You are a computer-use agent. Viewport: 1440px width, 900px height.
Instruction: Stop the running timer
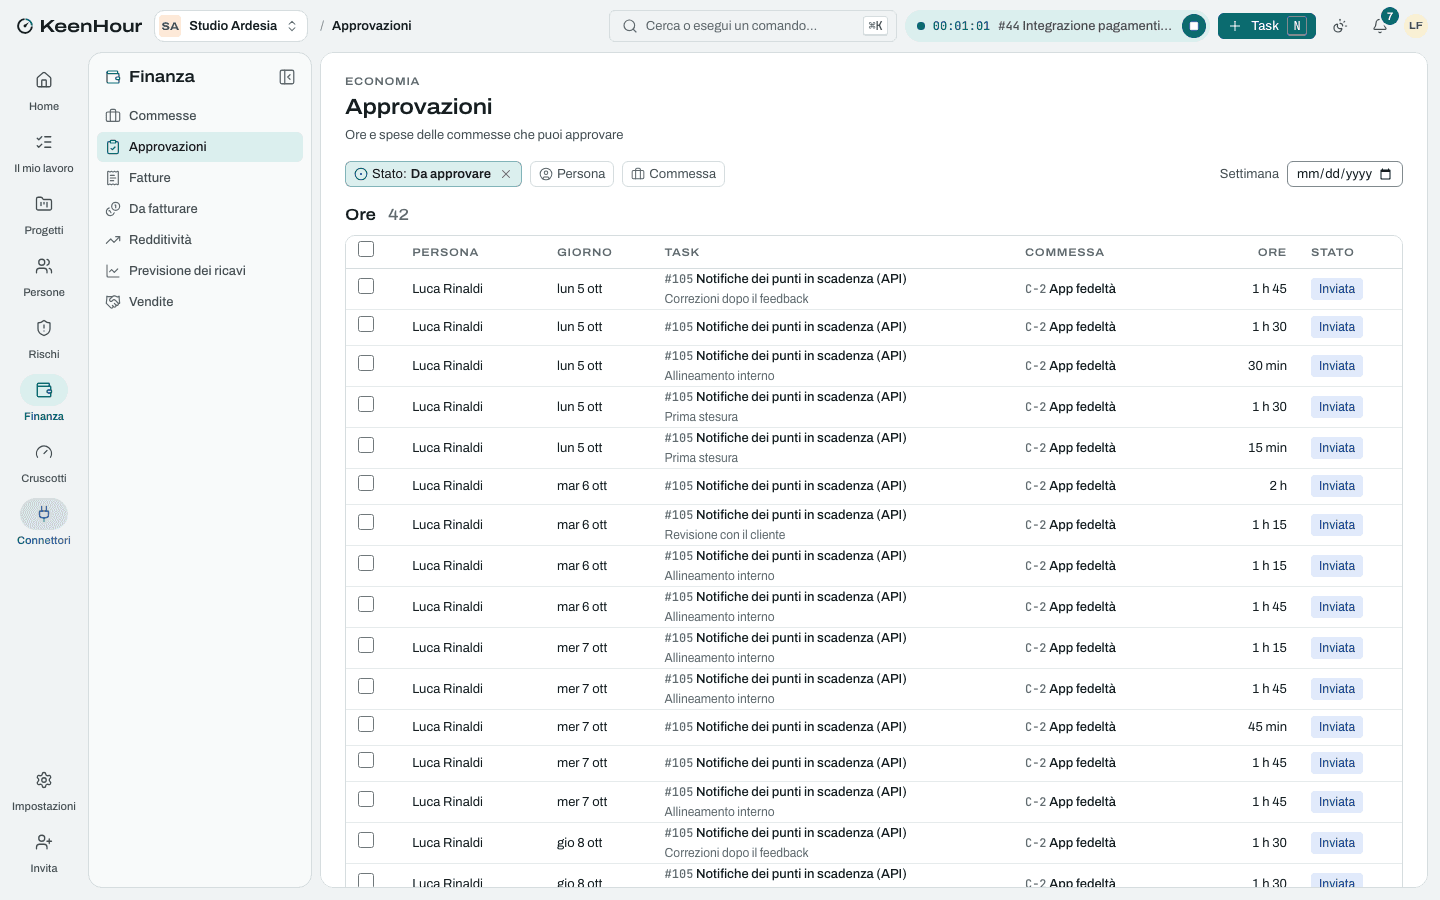[1194, 26]
